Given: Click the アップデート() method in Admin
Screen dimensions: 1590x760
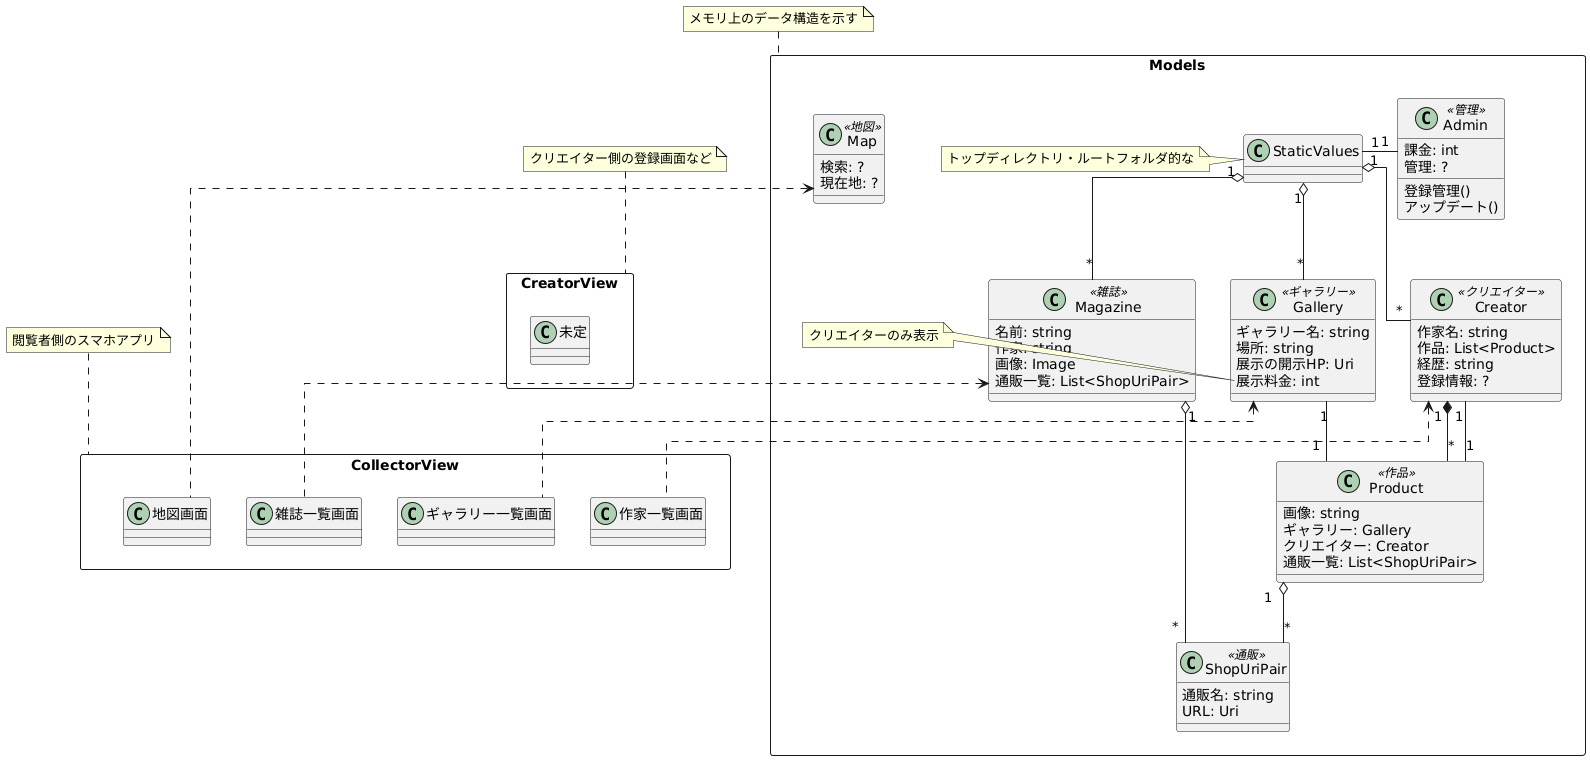Looking at the screenshot, I should tap(1451, 206).
